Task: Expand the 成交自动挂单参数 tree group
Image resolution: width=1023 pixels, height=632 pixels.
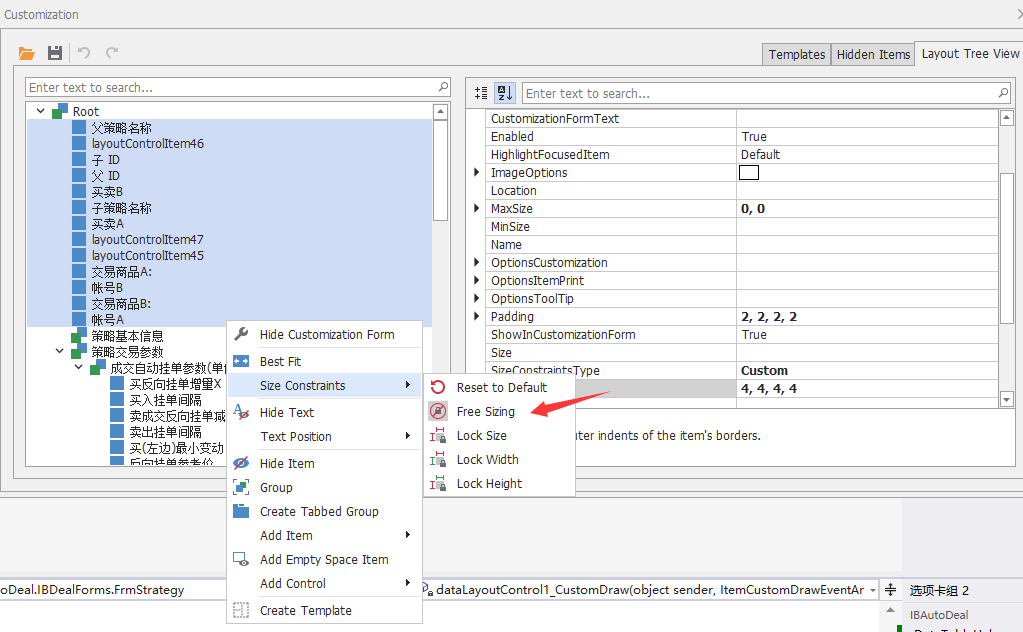Action: [x=78, y=366]
